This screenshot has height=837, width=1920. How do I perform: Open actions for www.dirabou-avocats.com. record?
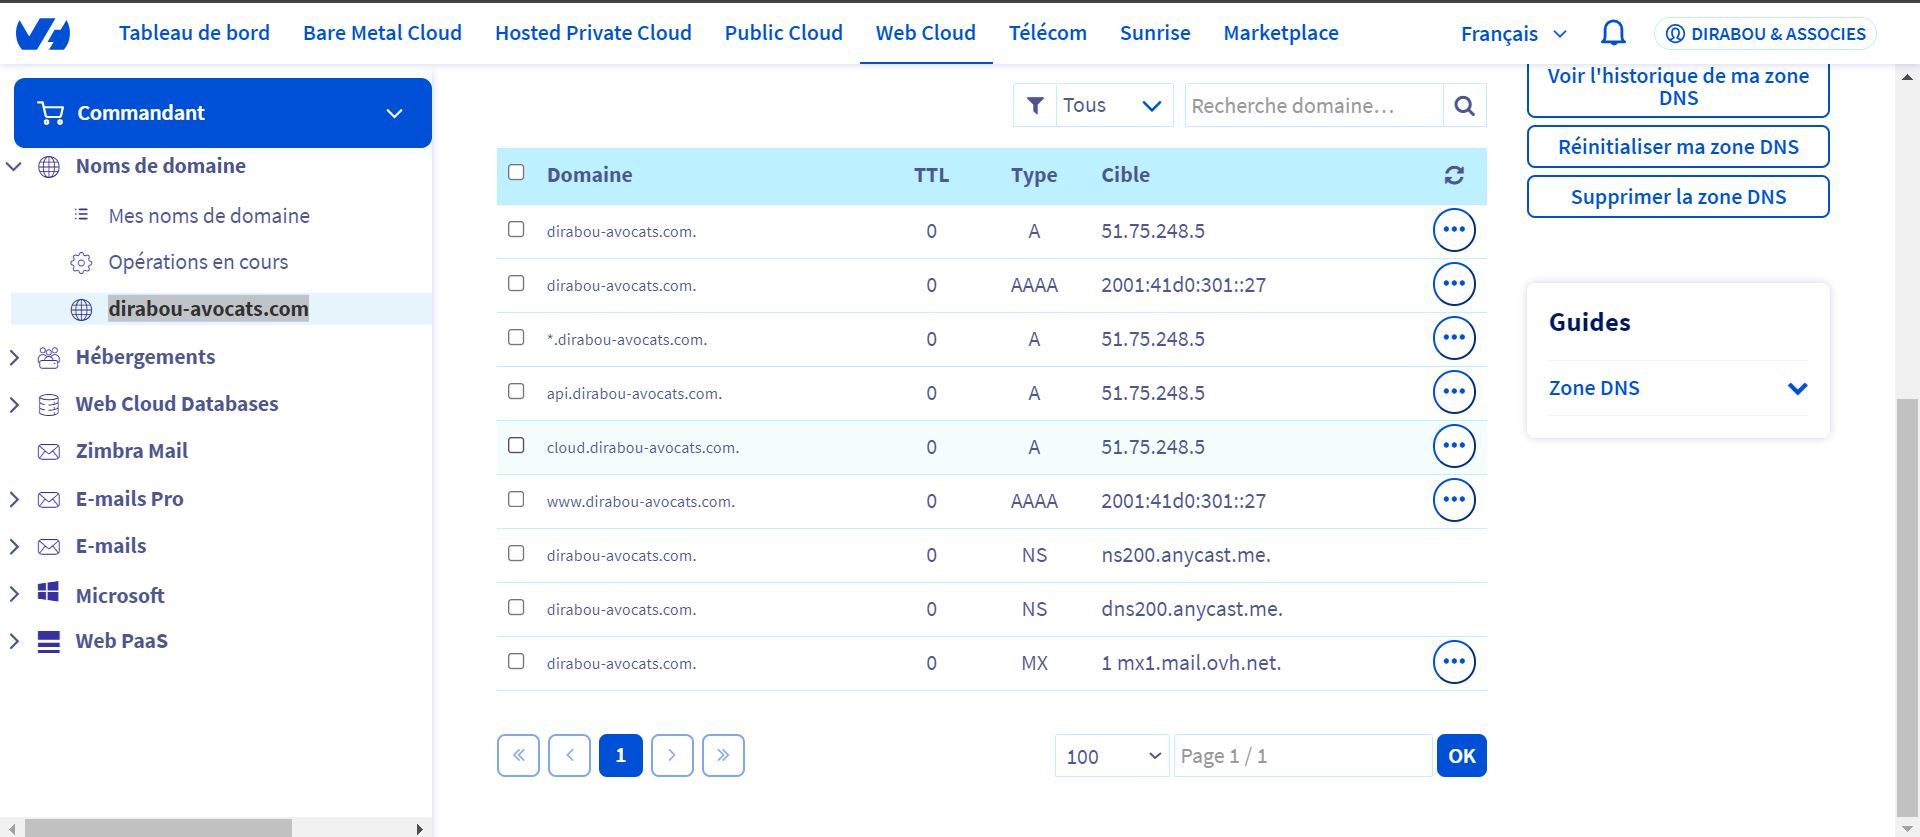[x=1454, y=500]
